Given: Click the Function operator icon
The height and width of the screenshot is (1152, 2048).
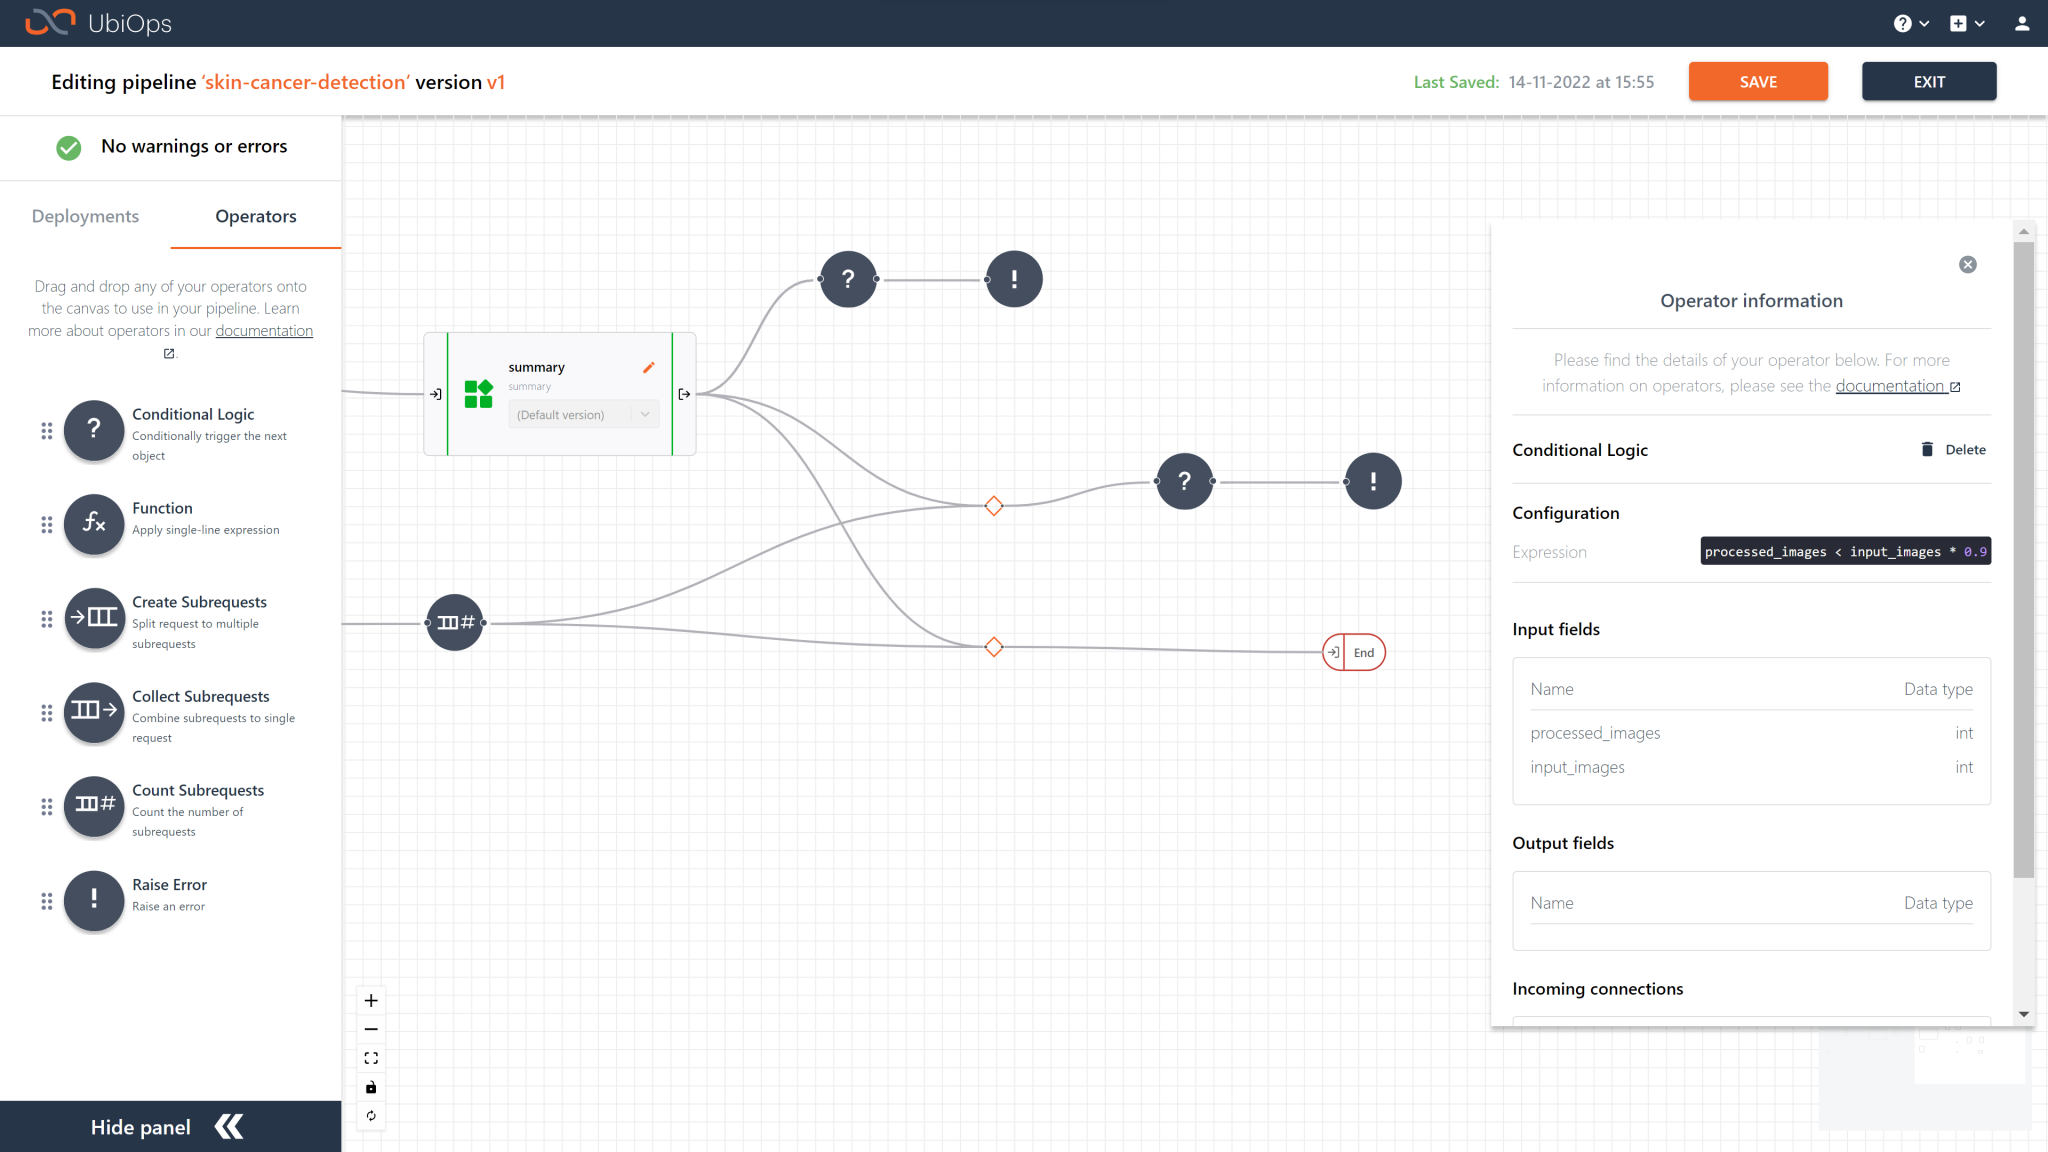Looking at the screenshot, I should point(94,523).
